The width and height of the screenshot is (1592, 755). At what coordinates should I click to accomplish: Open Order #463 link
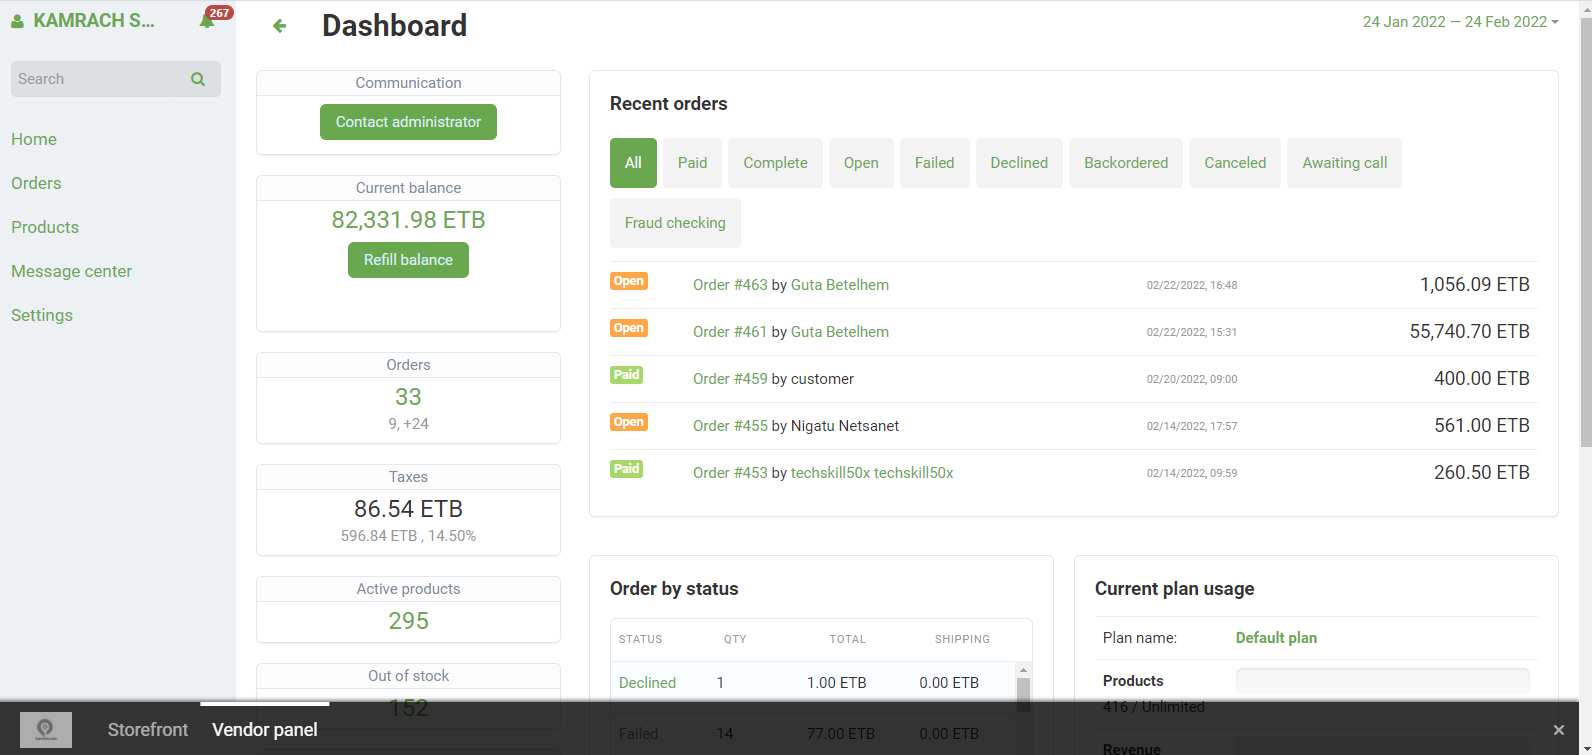click(x=730, y=285)
